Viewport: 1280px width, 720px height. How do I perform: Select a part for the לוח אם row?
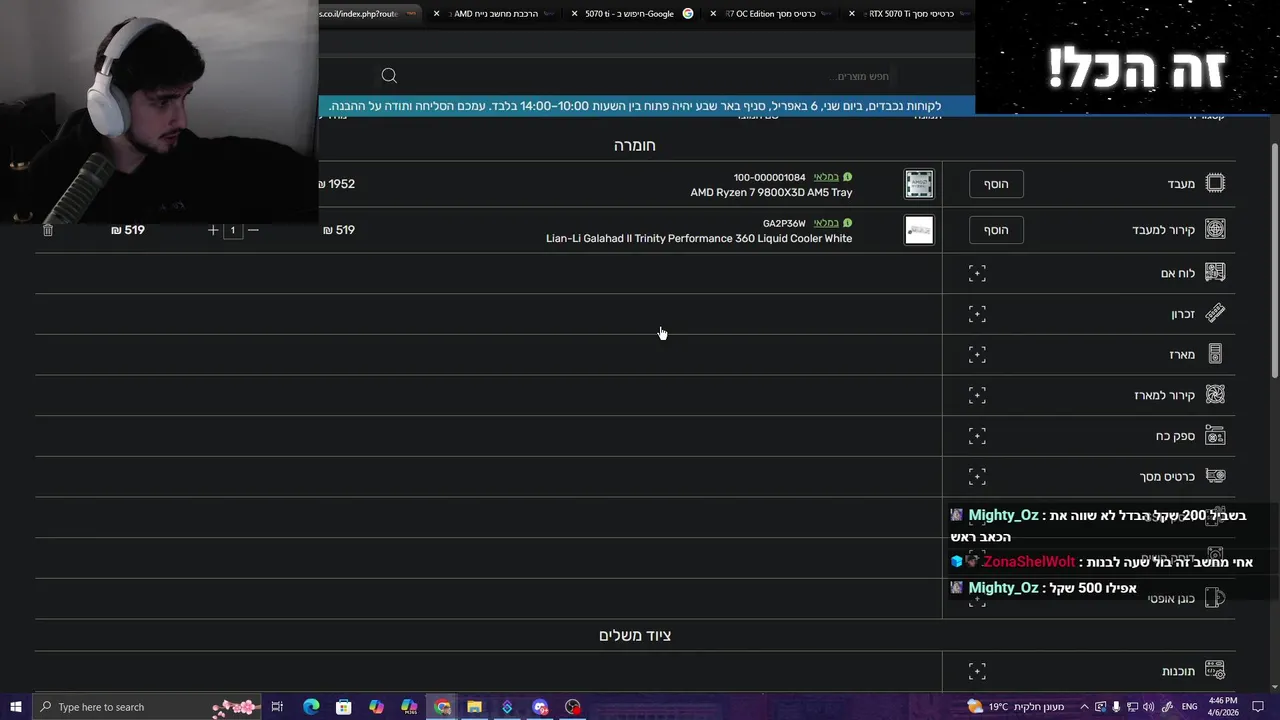coord(977,273)
